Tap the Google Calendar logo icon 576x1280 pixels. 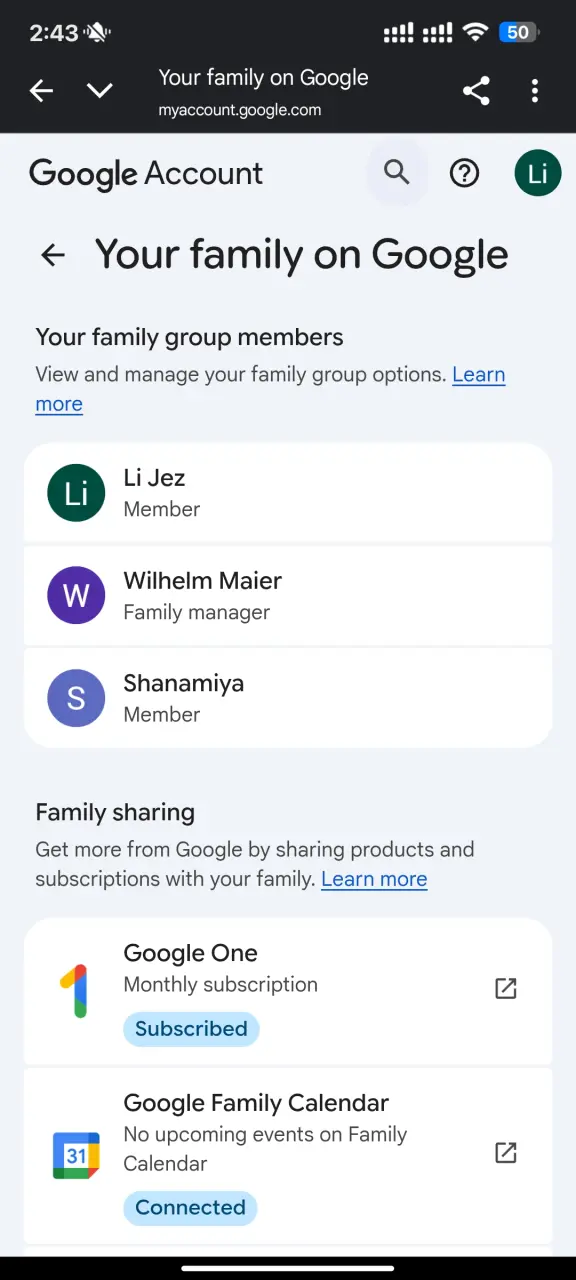coord(76,1156)
